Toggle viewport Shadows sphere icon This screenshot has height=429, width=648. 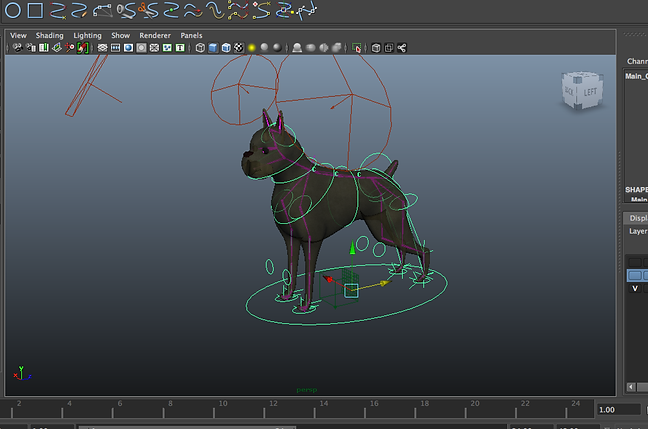click(x=264, y=48)
